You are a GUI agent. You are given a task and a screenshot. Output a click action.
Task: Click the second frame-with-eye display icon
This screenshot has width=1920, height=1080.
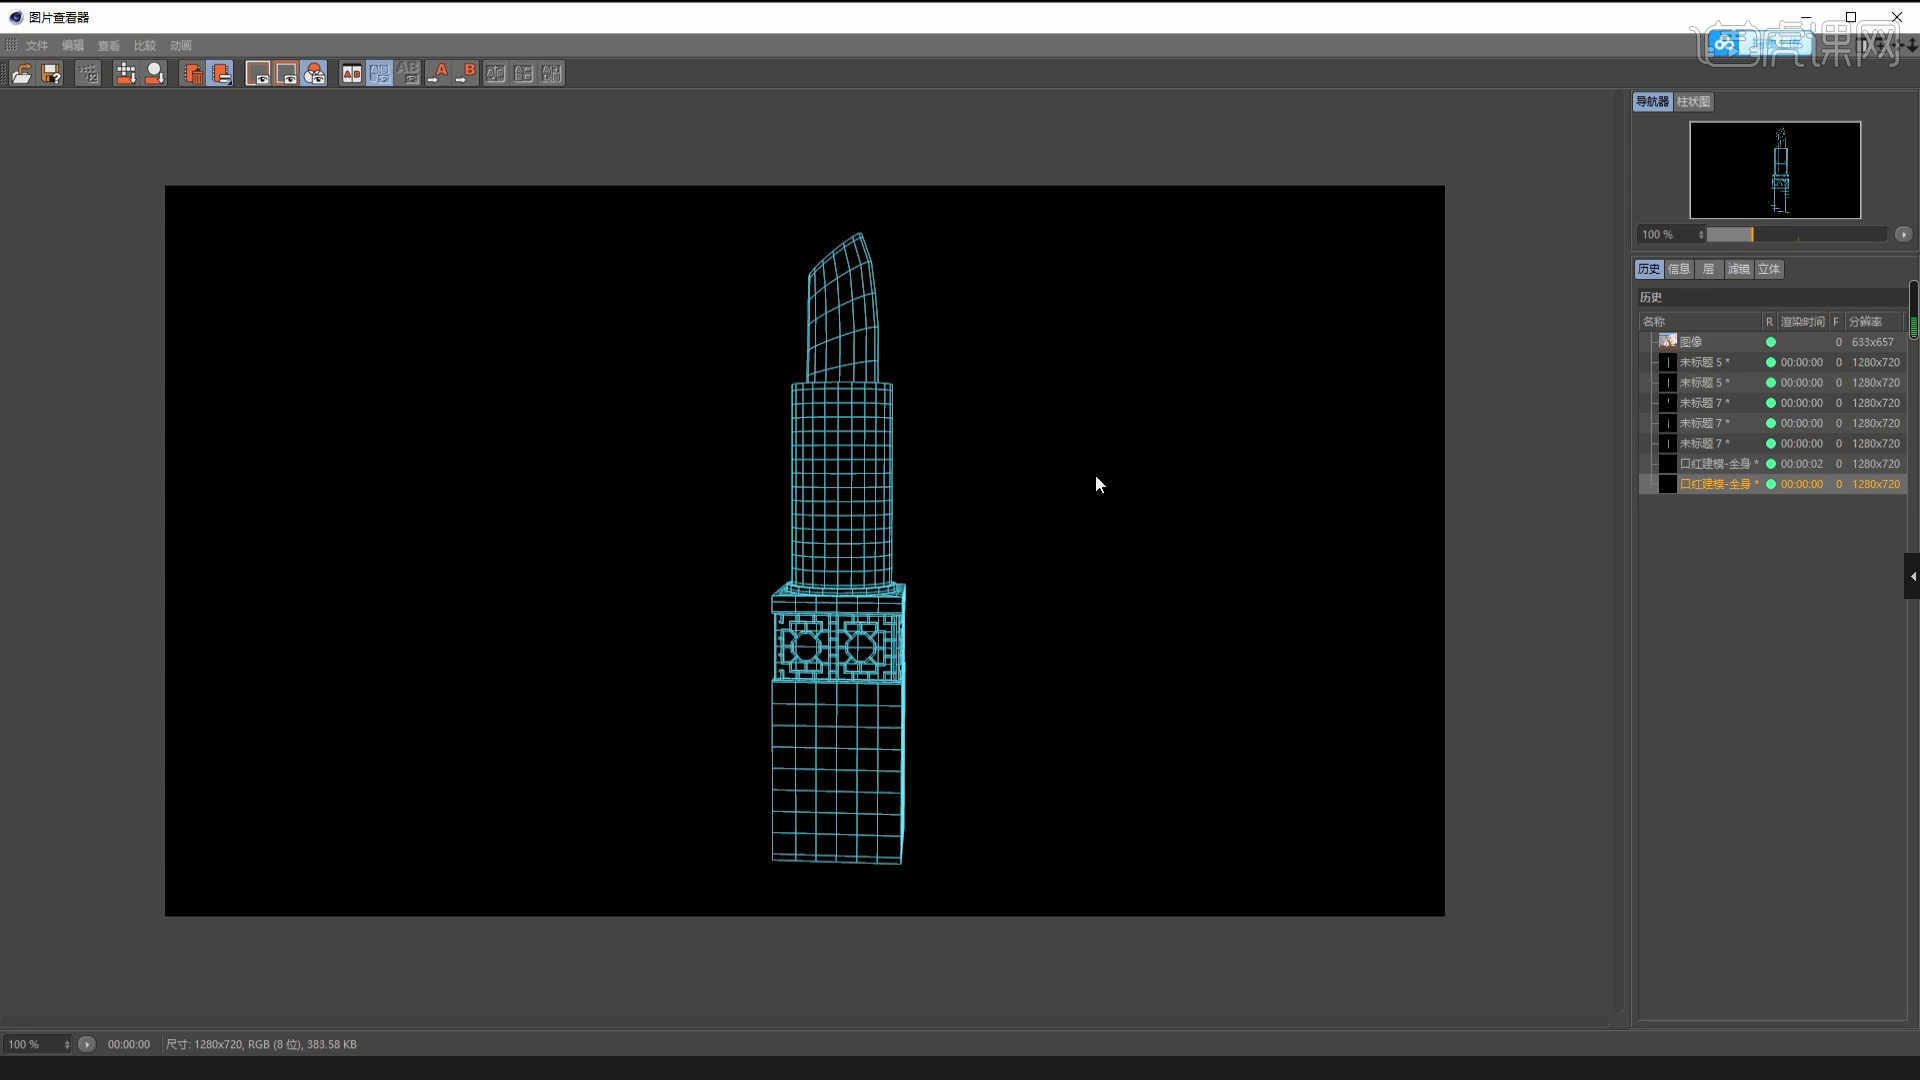pos(286,73)
